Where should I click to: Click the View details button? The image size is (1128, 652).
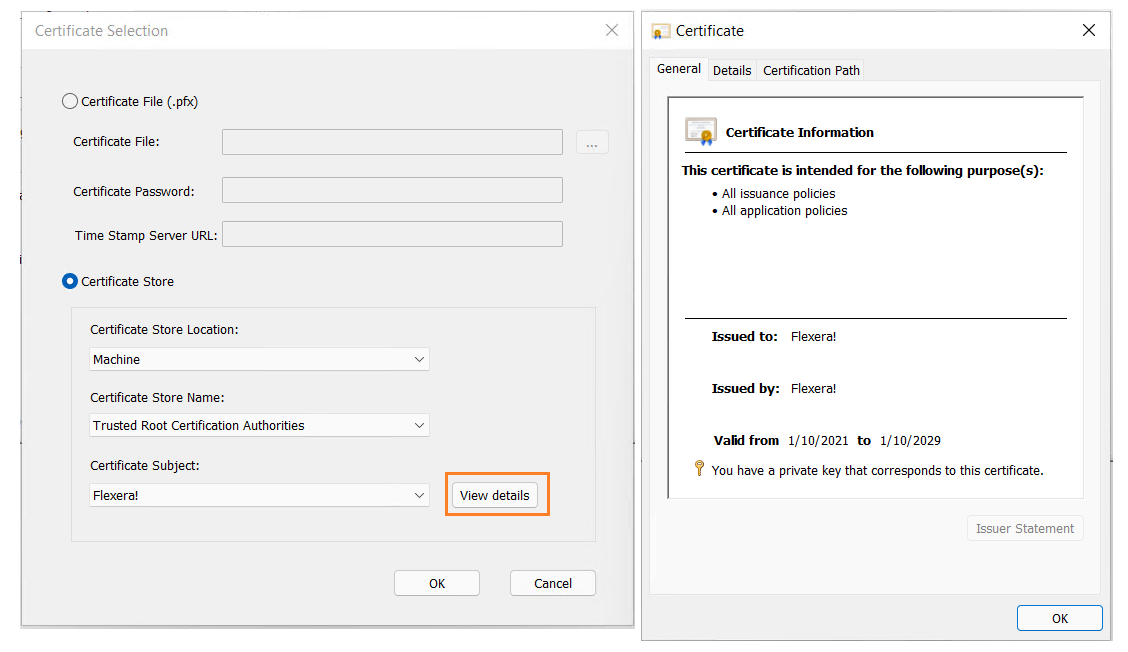[495, 495]
